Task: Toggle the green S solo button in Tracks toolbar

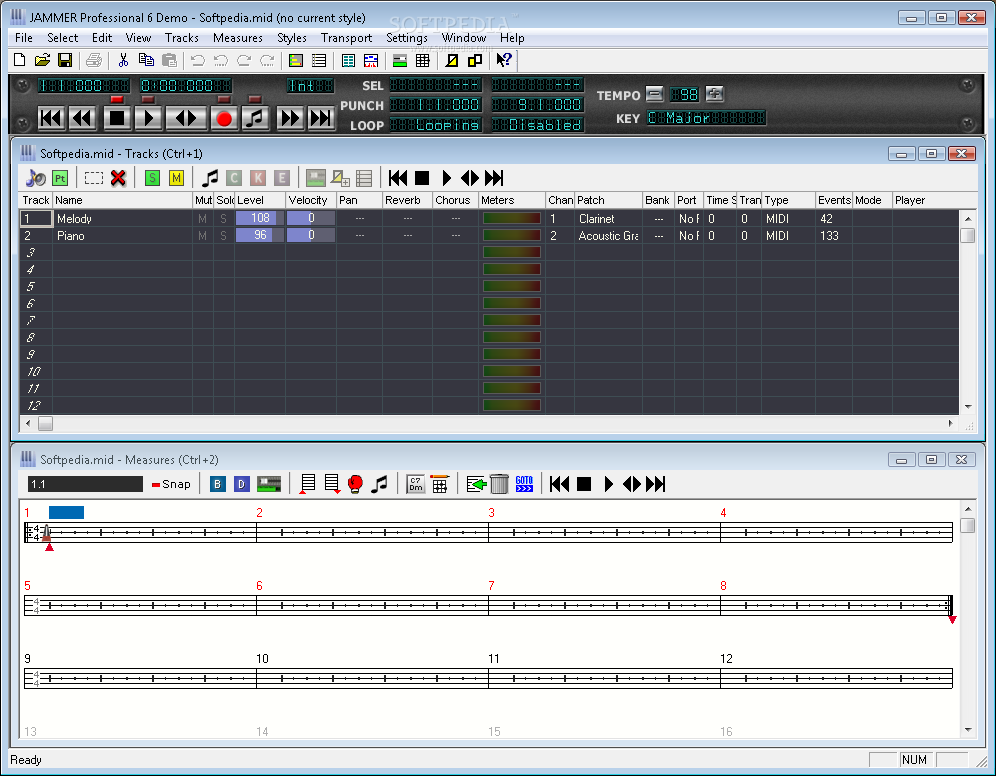Action: pyautogui.click(x=152, y=178)
